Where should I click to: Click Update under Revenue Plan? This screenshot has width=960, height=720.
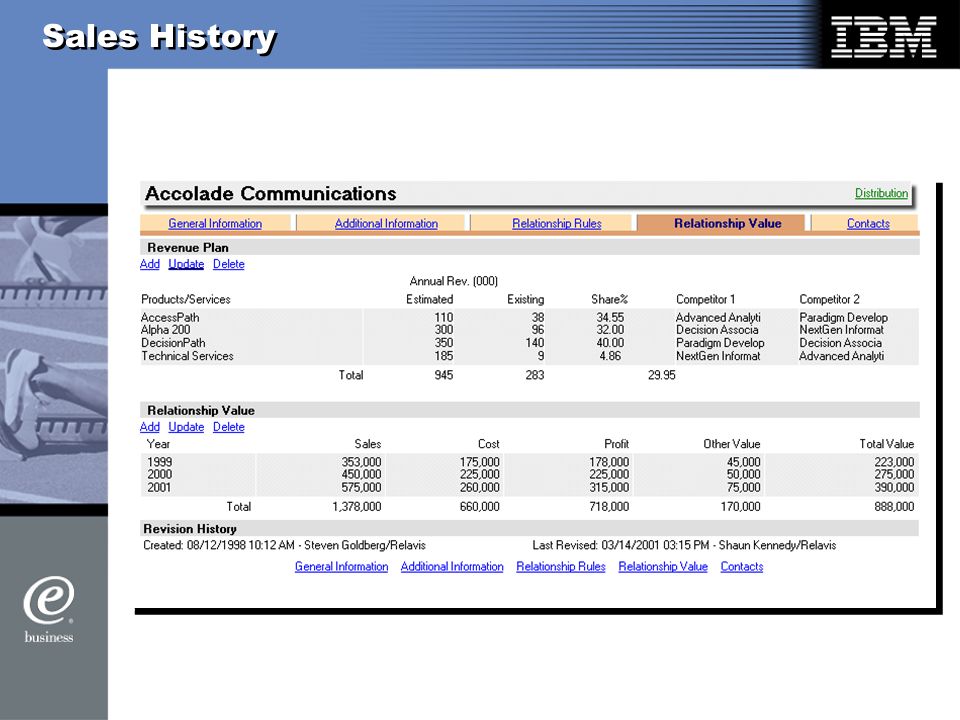tap(186, 264)
